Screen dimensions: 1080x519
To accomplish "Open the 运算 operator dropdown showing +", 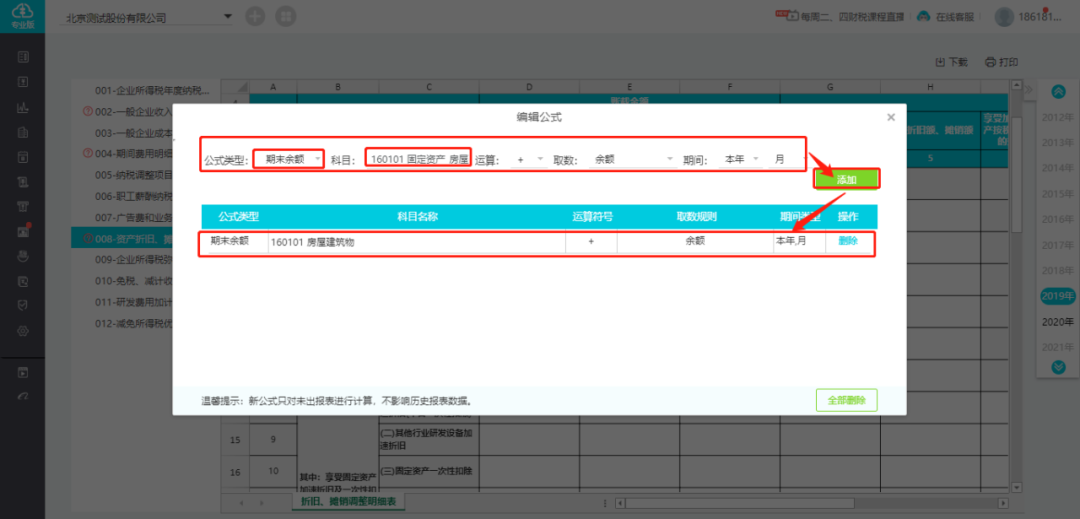I will [530, 159].
